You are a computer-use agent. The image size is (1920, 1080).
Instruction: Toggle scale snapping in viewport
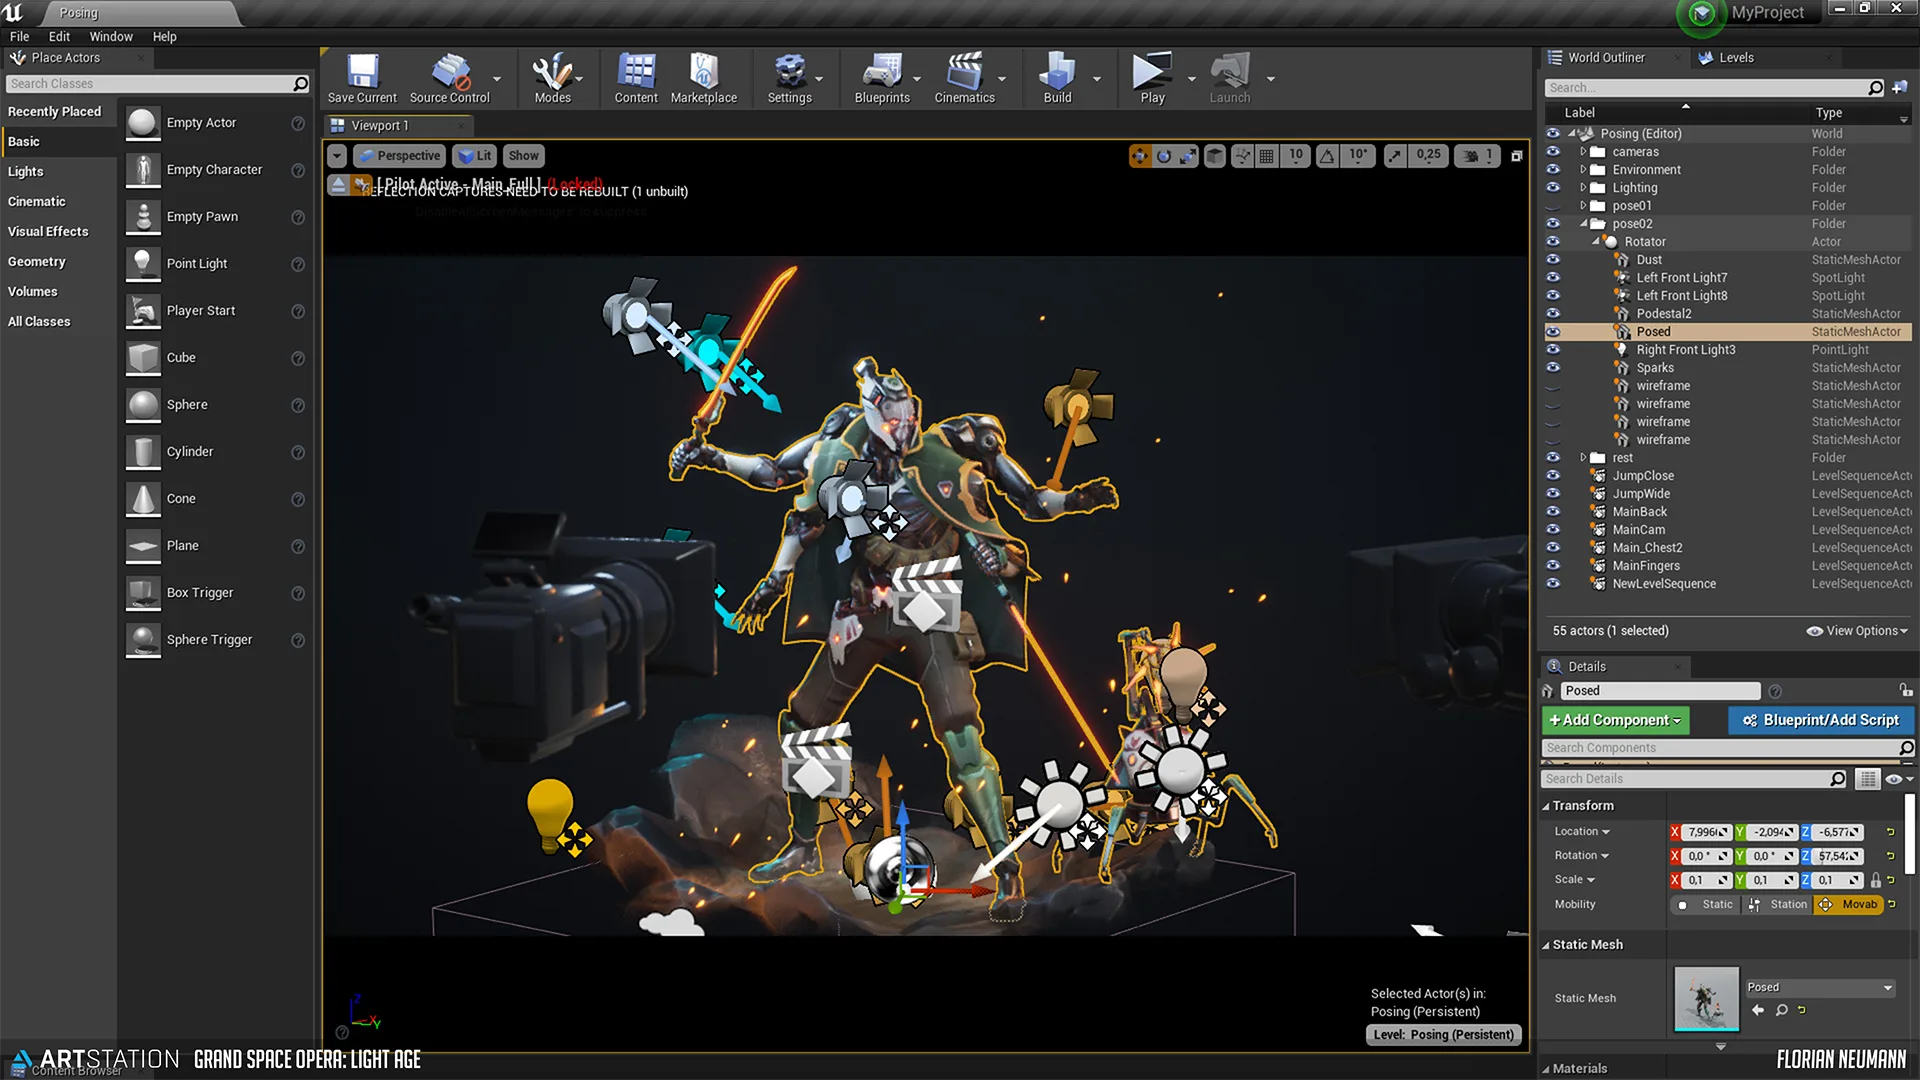click(x=1395, y=156)
